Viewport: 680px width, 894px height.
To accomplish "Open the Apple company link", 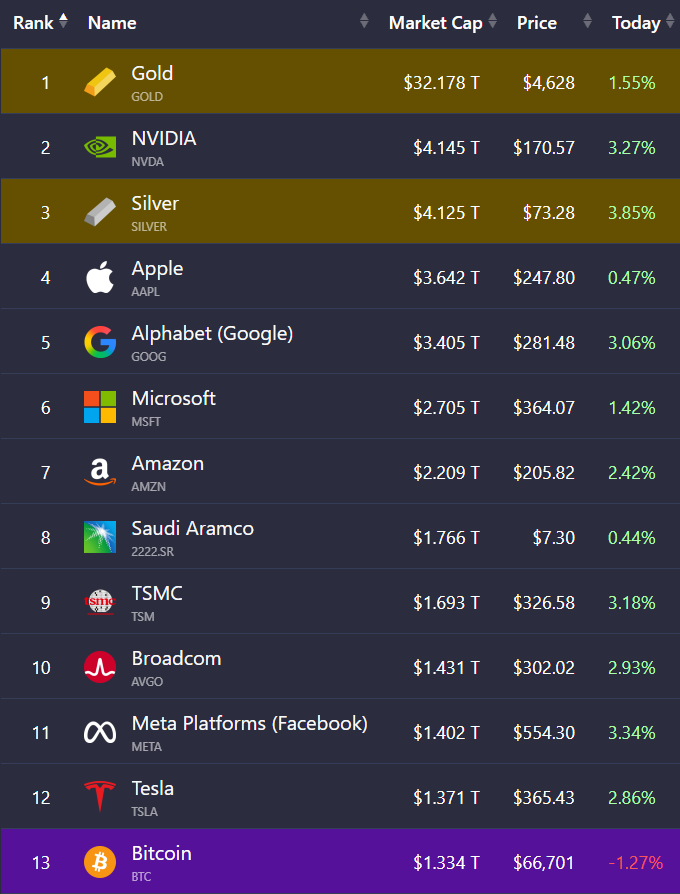I will click(157, 269).
